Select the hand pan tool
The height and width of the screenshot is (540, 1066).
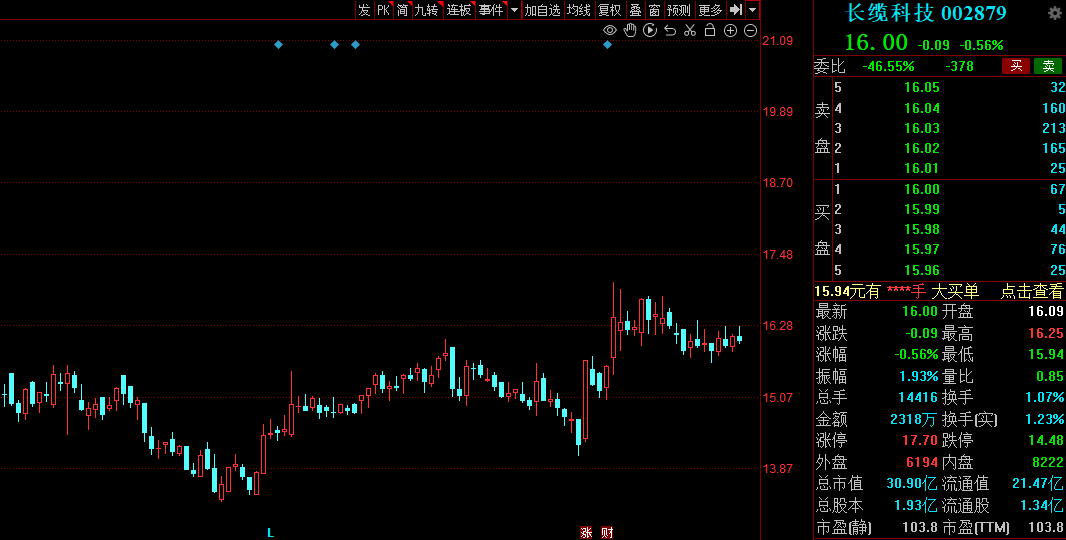pos(630,30)
